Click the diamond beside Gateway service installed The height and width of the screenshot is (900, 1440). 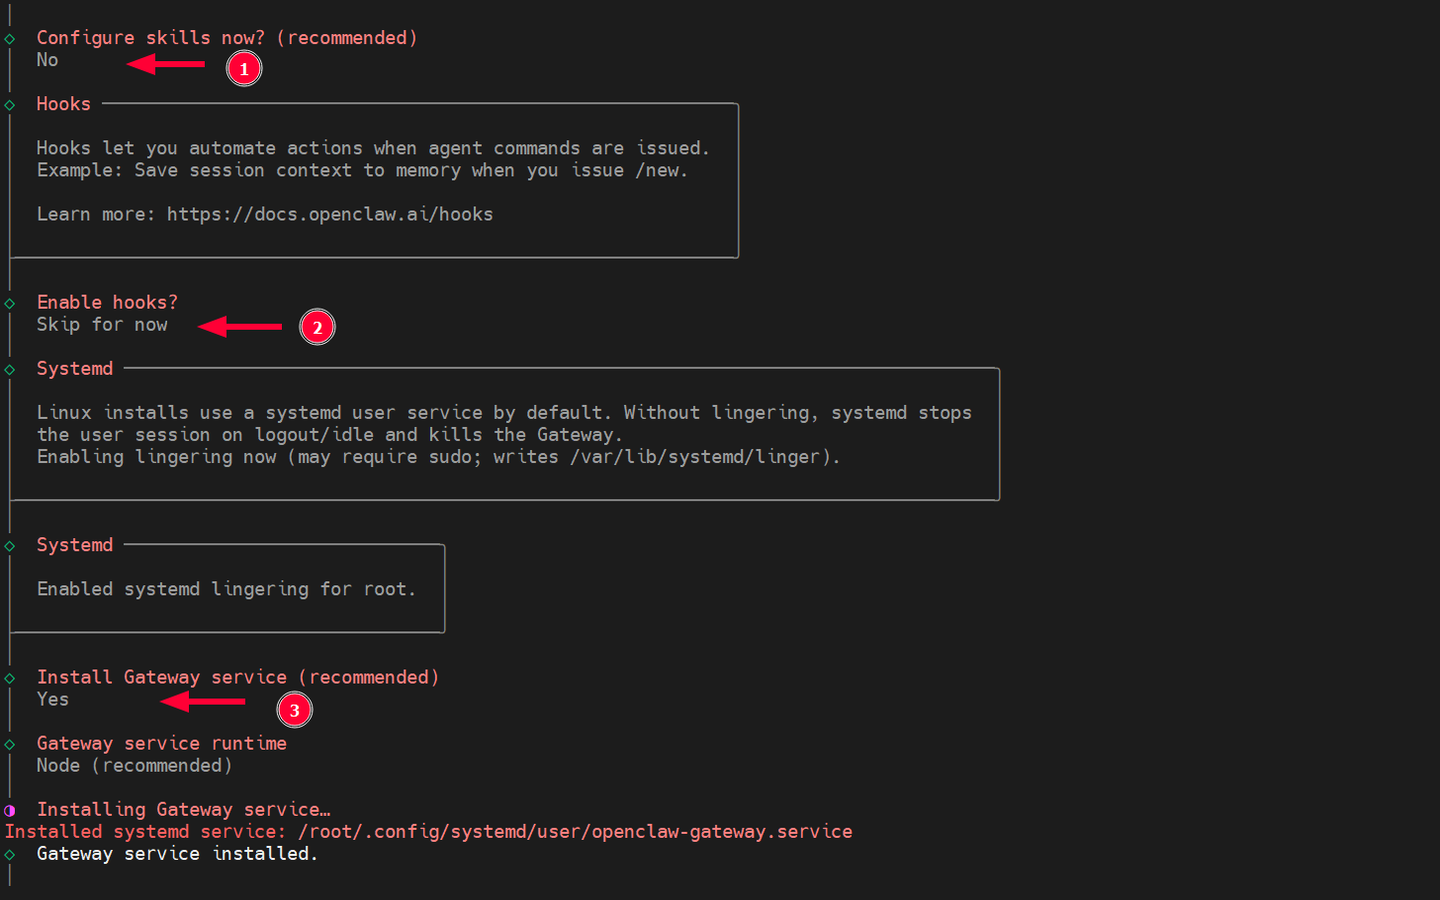click(x=9, y=853)
